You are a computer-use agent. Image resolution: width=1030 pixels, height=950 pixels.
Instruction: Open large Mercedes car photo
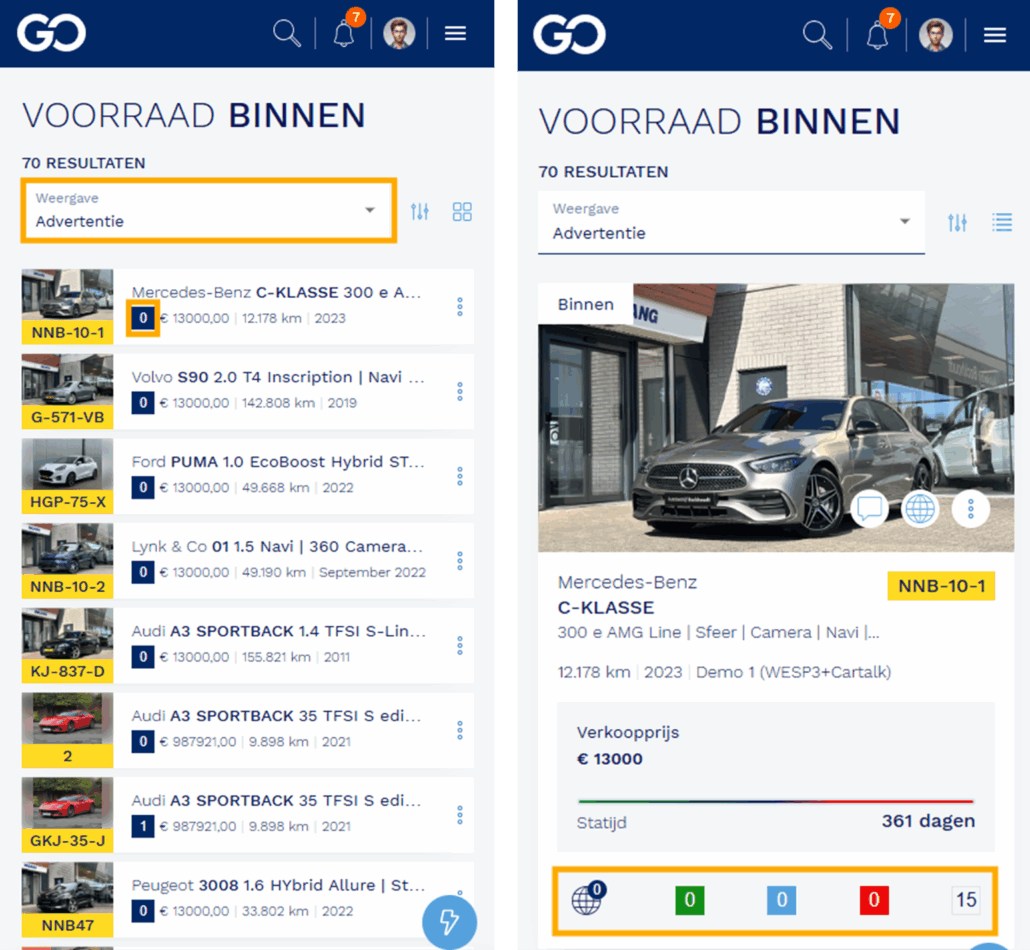click(x=776, y=418)
